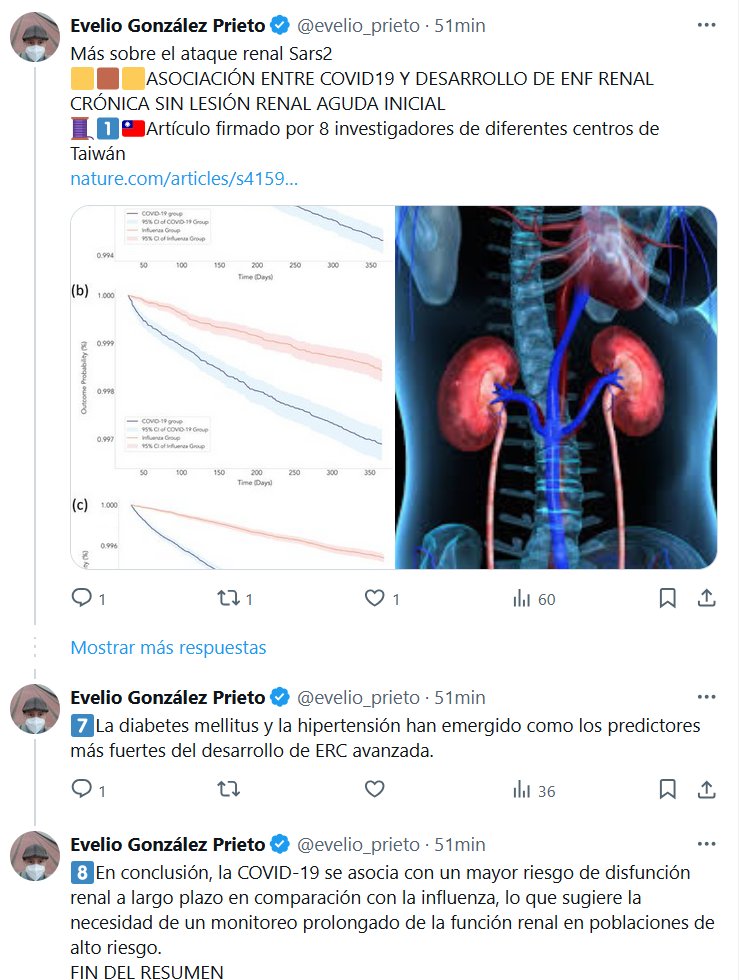This screenshot has height=980, width=740.
Task: Open more options for the first tweet
Action: pyautogui.click(x=706, y=26)
